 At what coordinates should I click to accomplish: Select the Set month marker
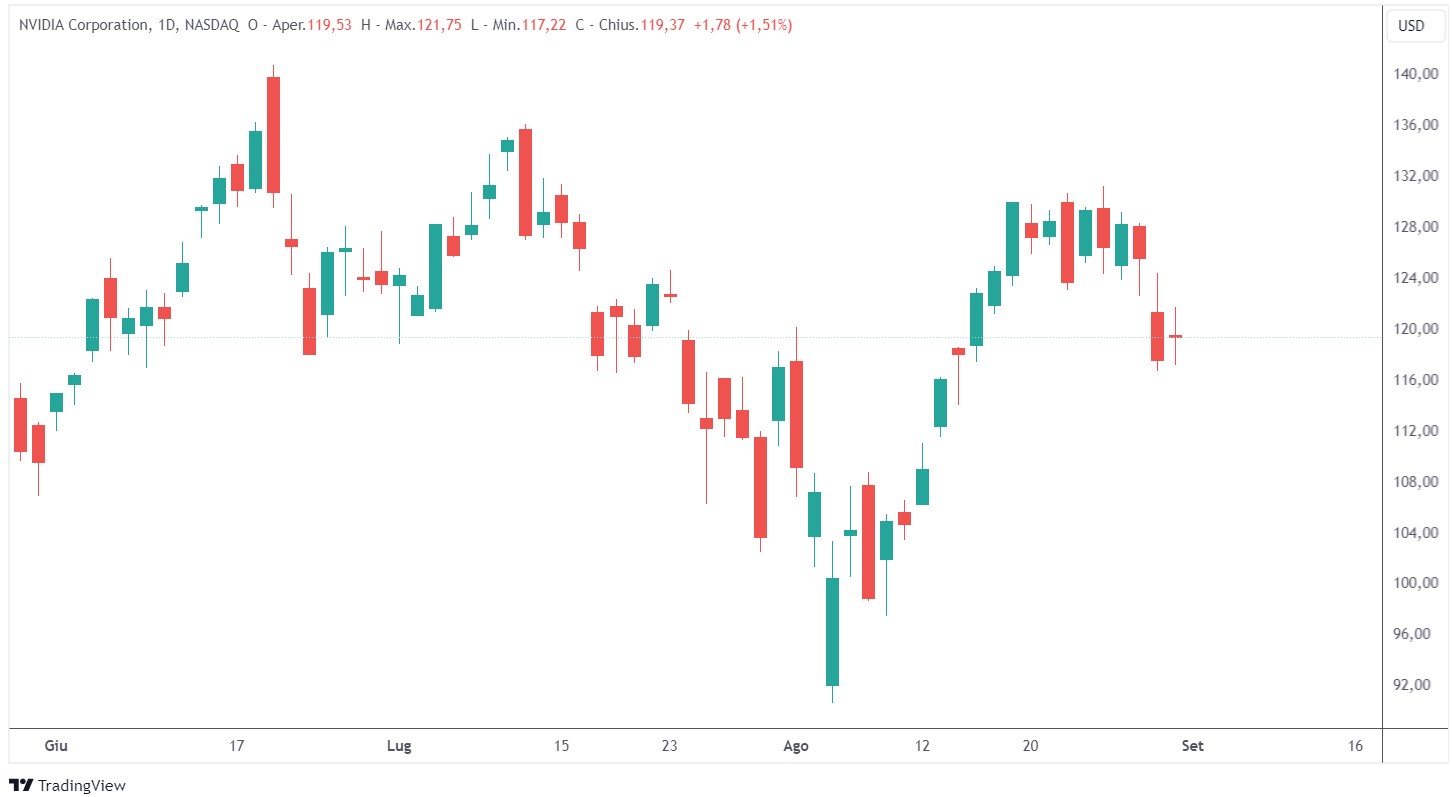click(1192, 746)
